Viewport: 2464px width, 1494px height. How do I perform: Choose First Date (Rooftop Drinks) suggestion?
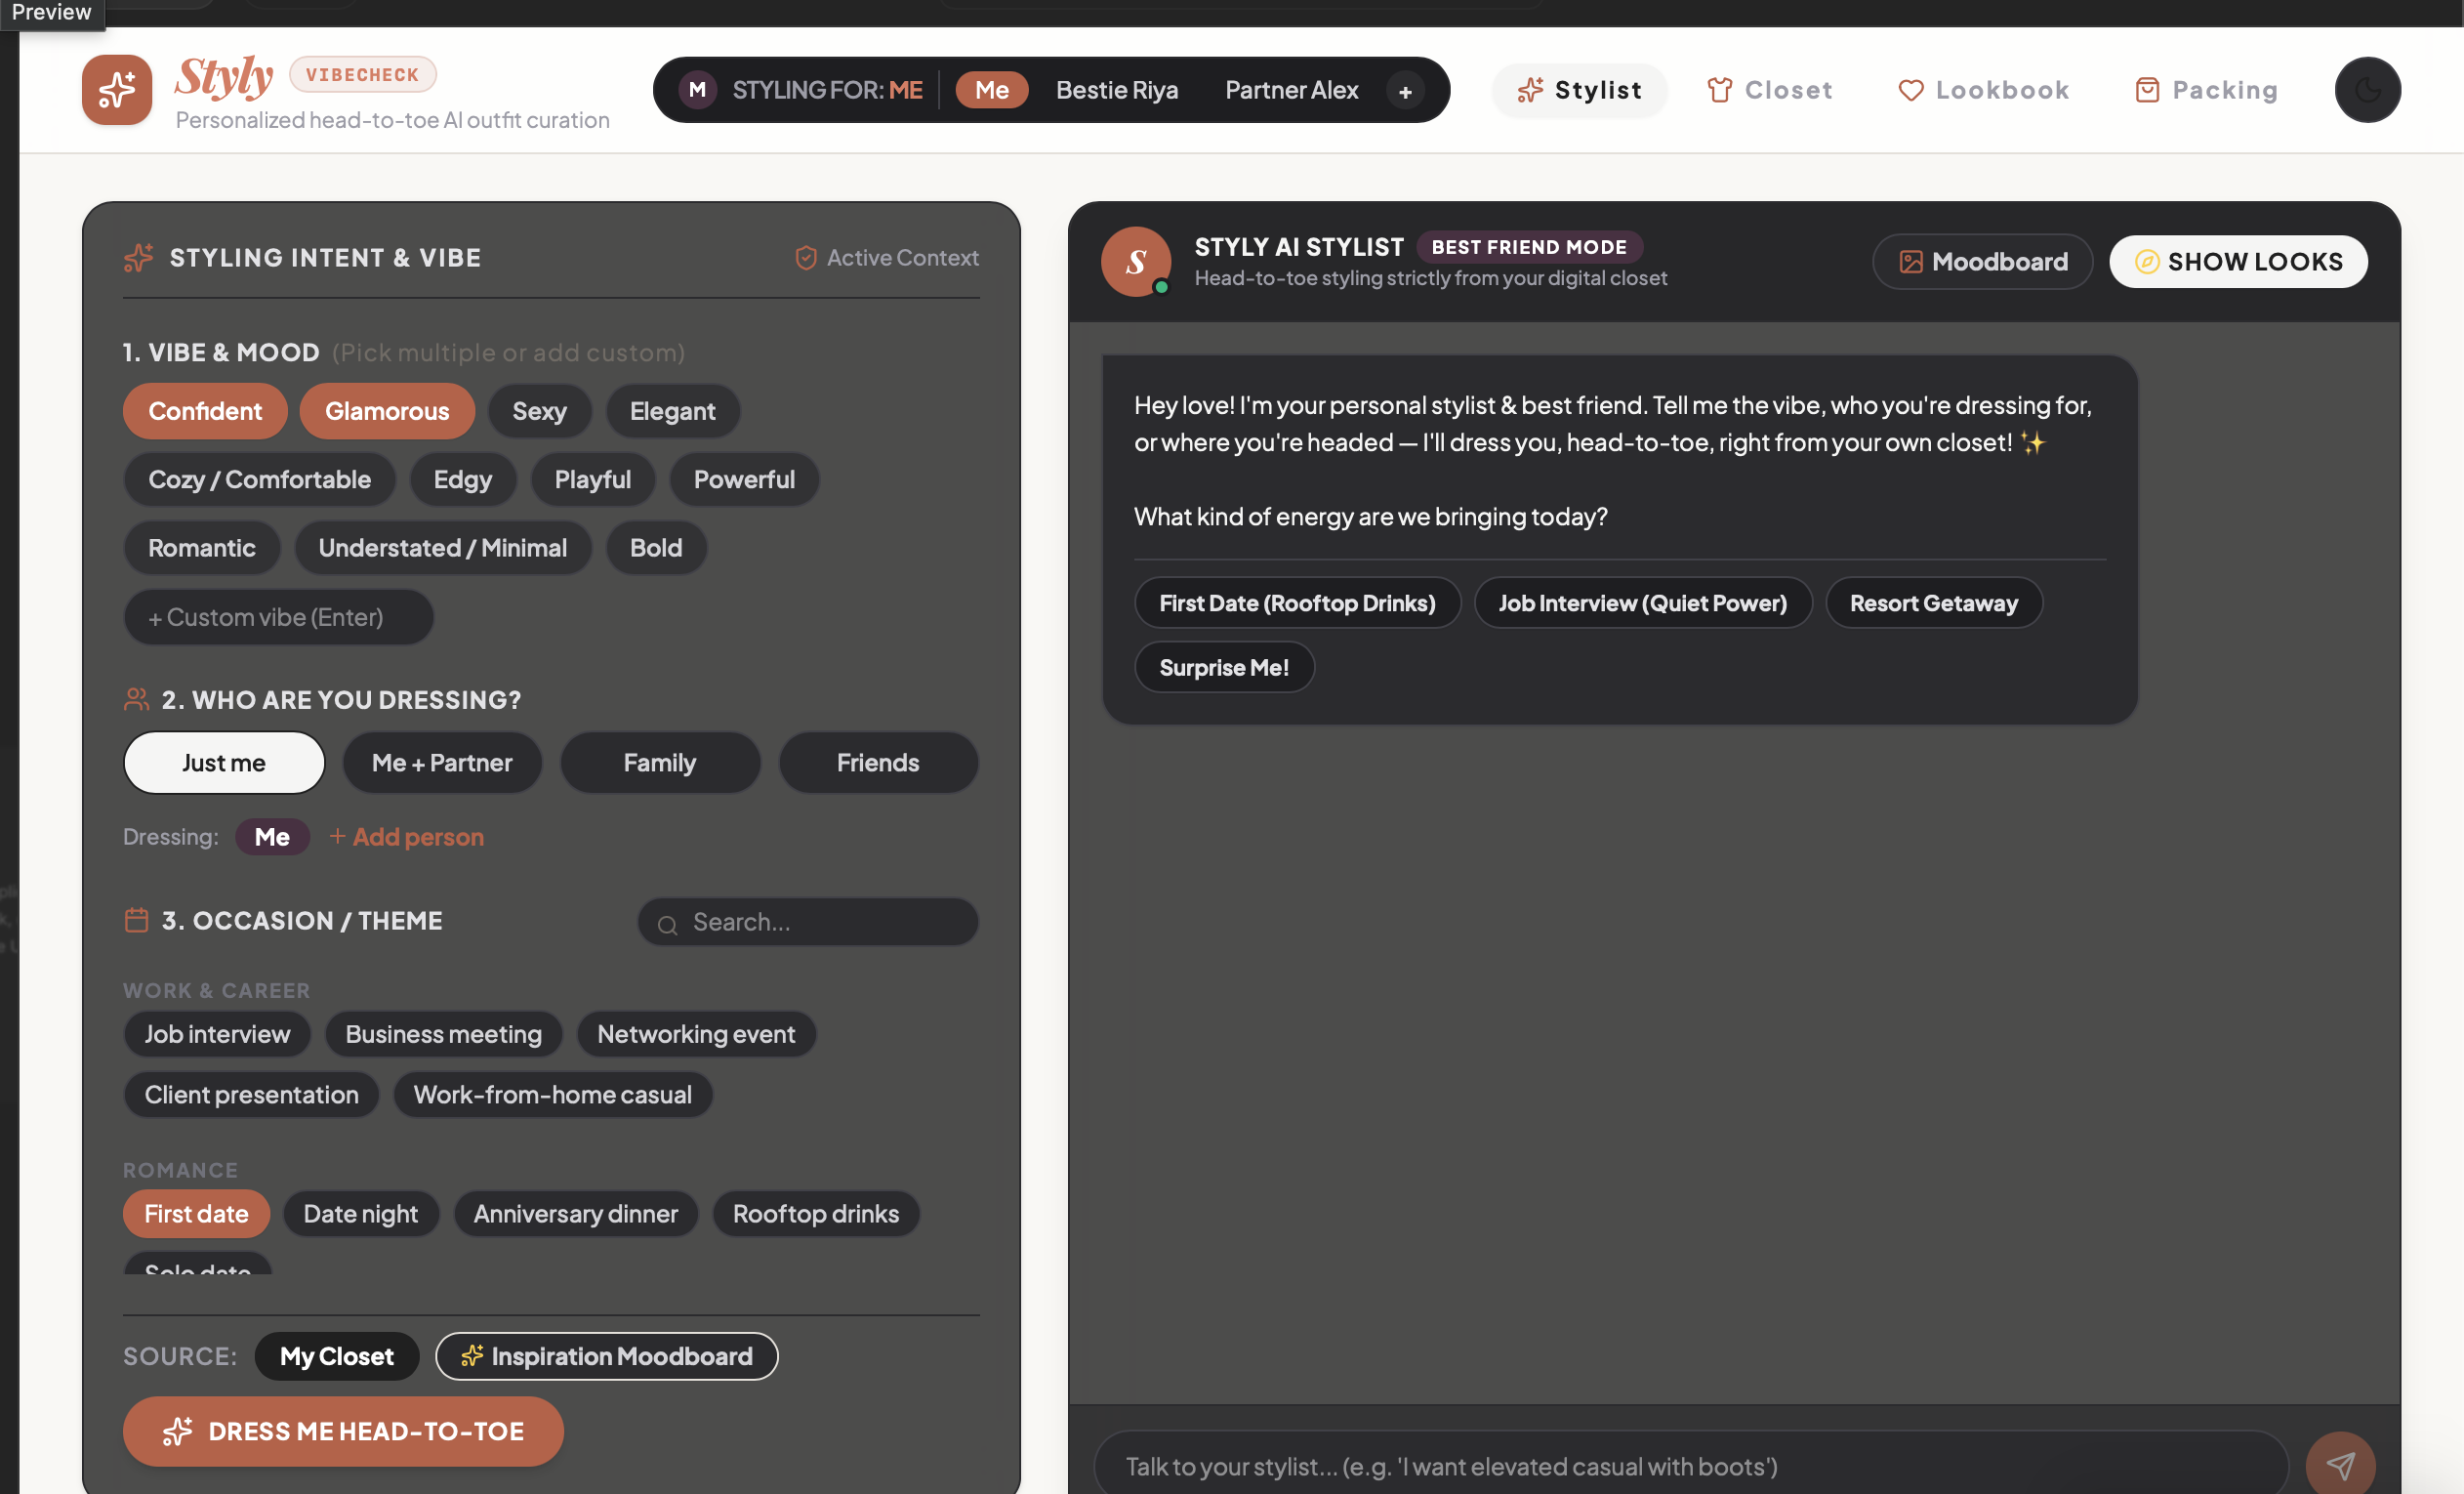(1297, 603)
